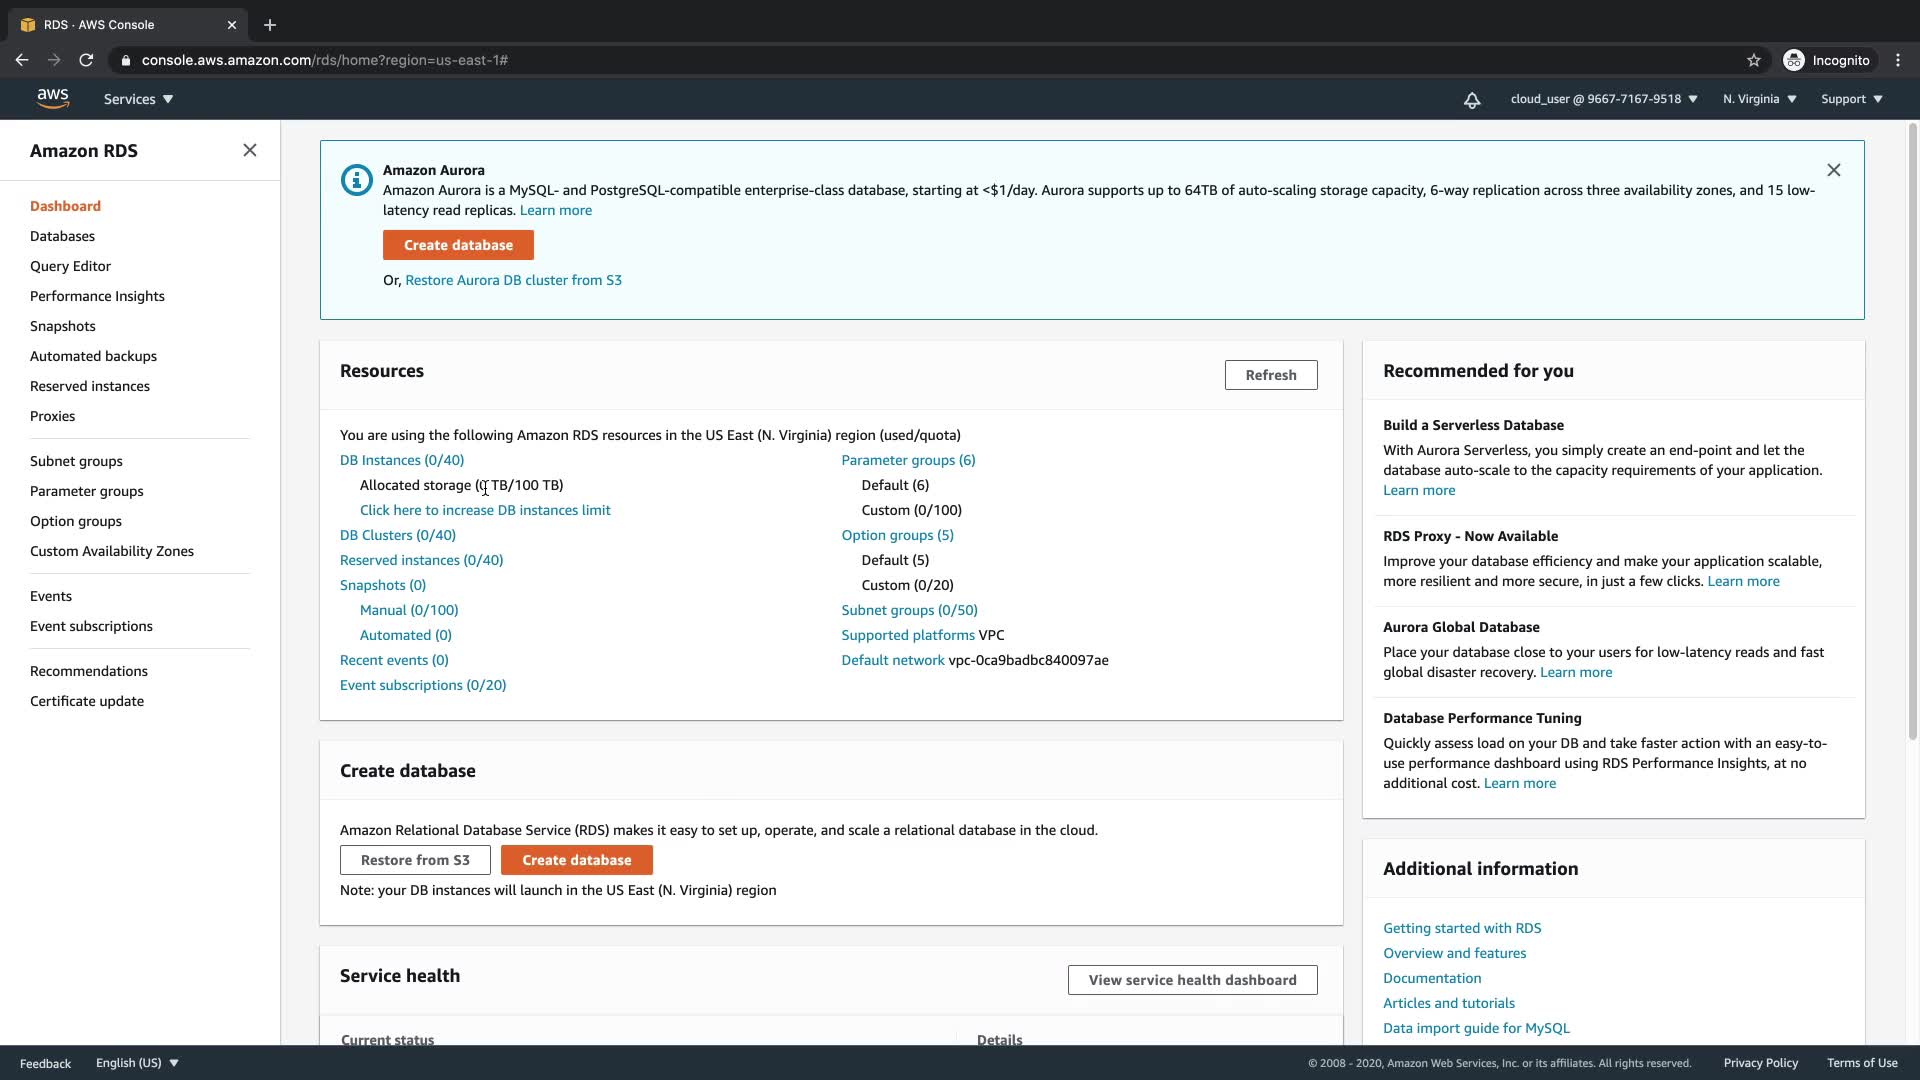Bookmark page with star icon
The image size is (1920, 1080).
click(1753, 60)
